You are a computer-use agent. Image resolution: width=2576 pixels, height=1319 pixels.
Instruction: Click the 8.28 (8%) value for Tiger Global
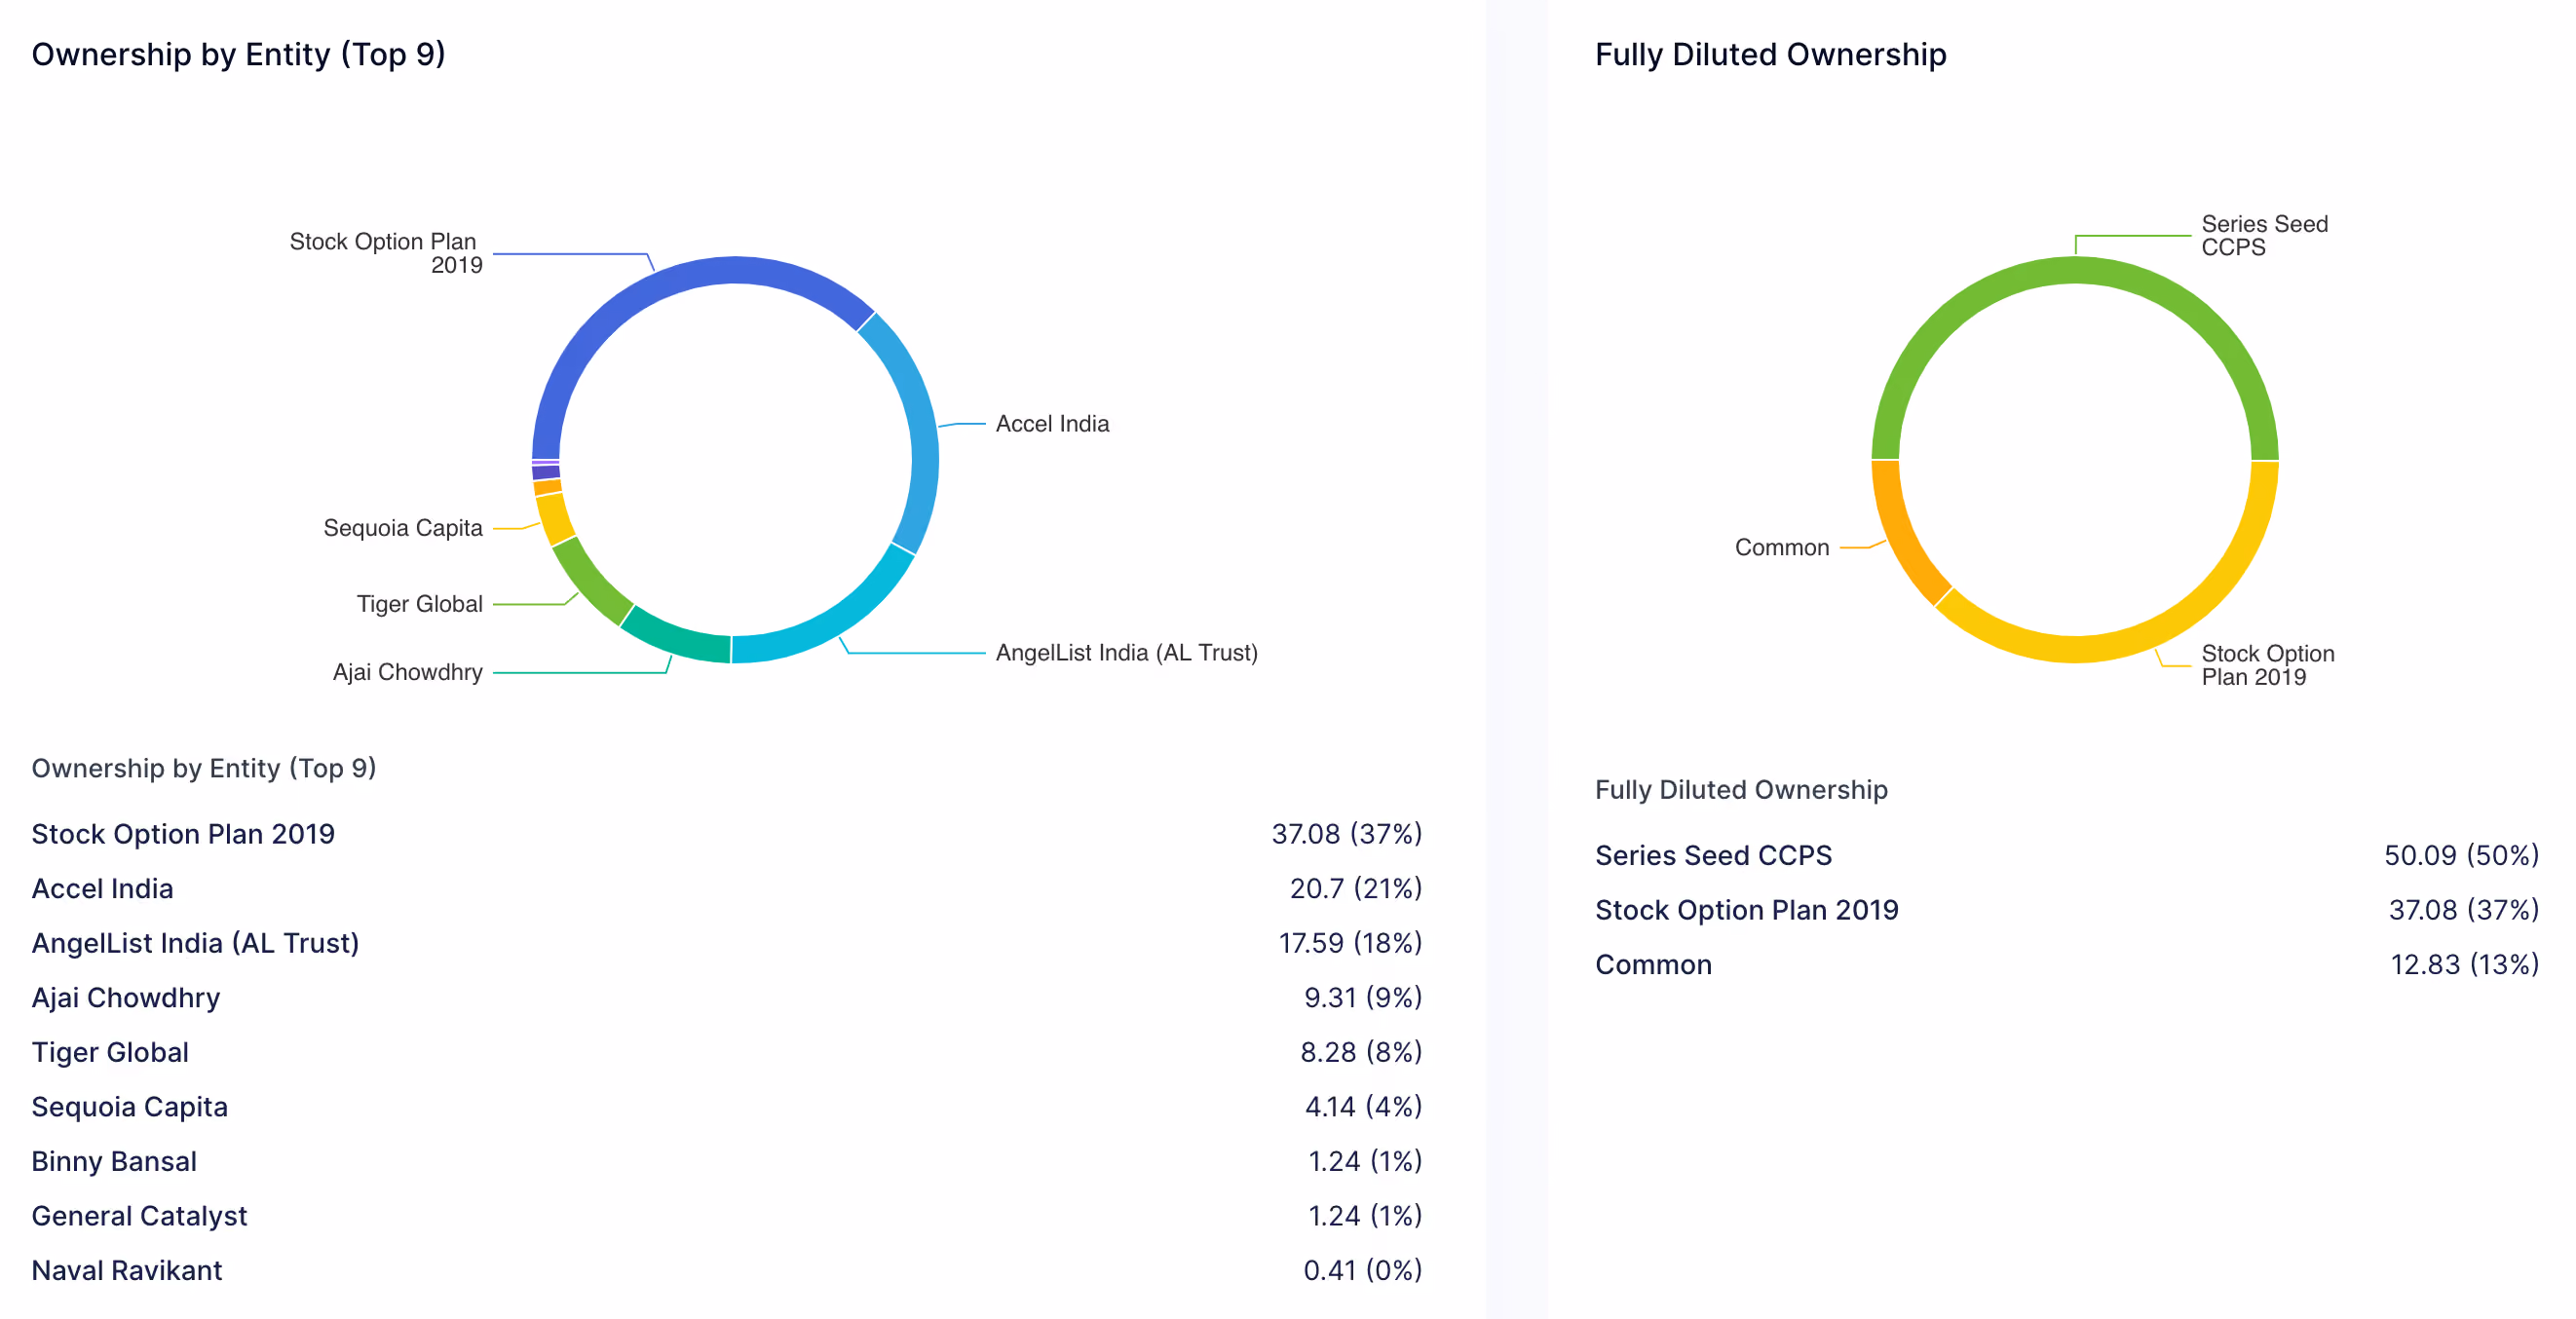1360,1052
